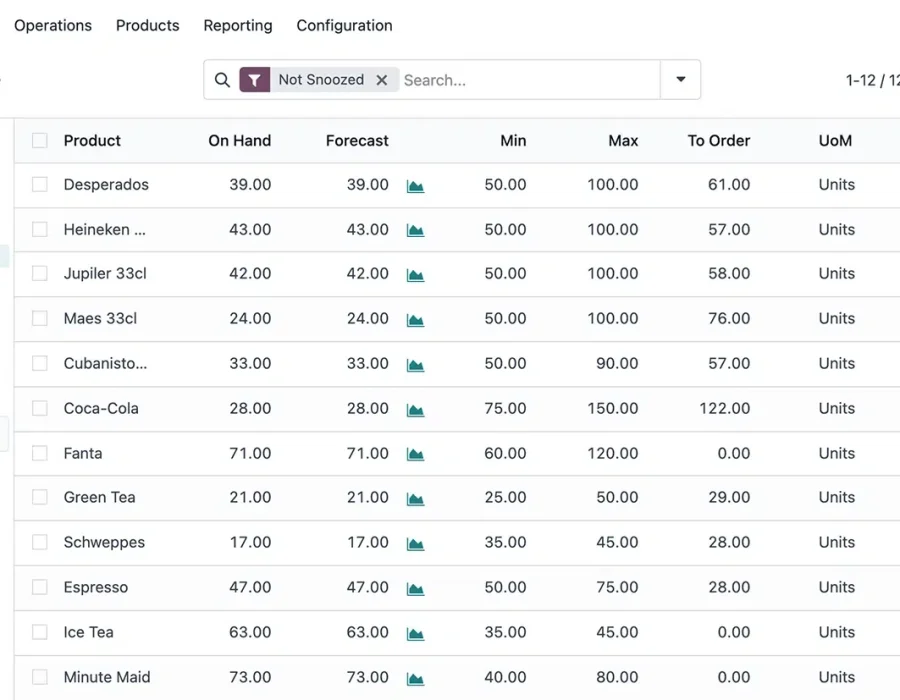The height and width of the screenshot is (700, 900).
Task: Open Fanta's forecast graph
Action: (x=416, y=453)
